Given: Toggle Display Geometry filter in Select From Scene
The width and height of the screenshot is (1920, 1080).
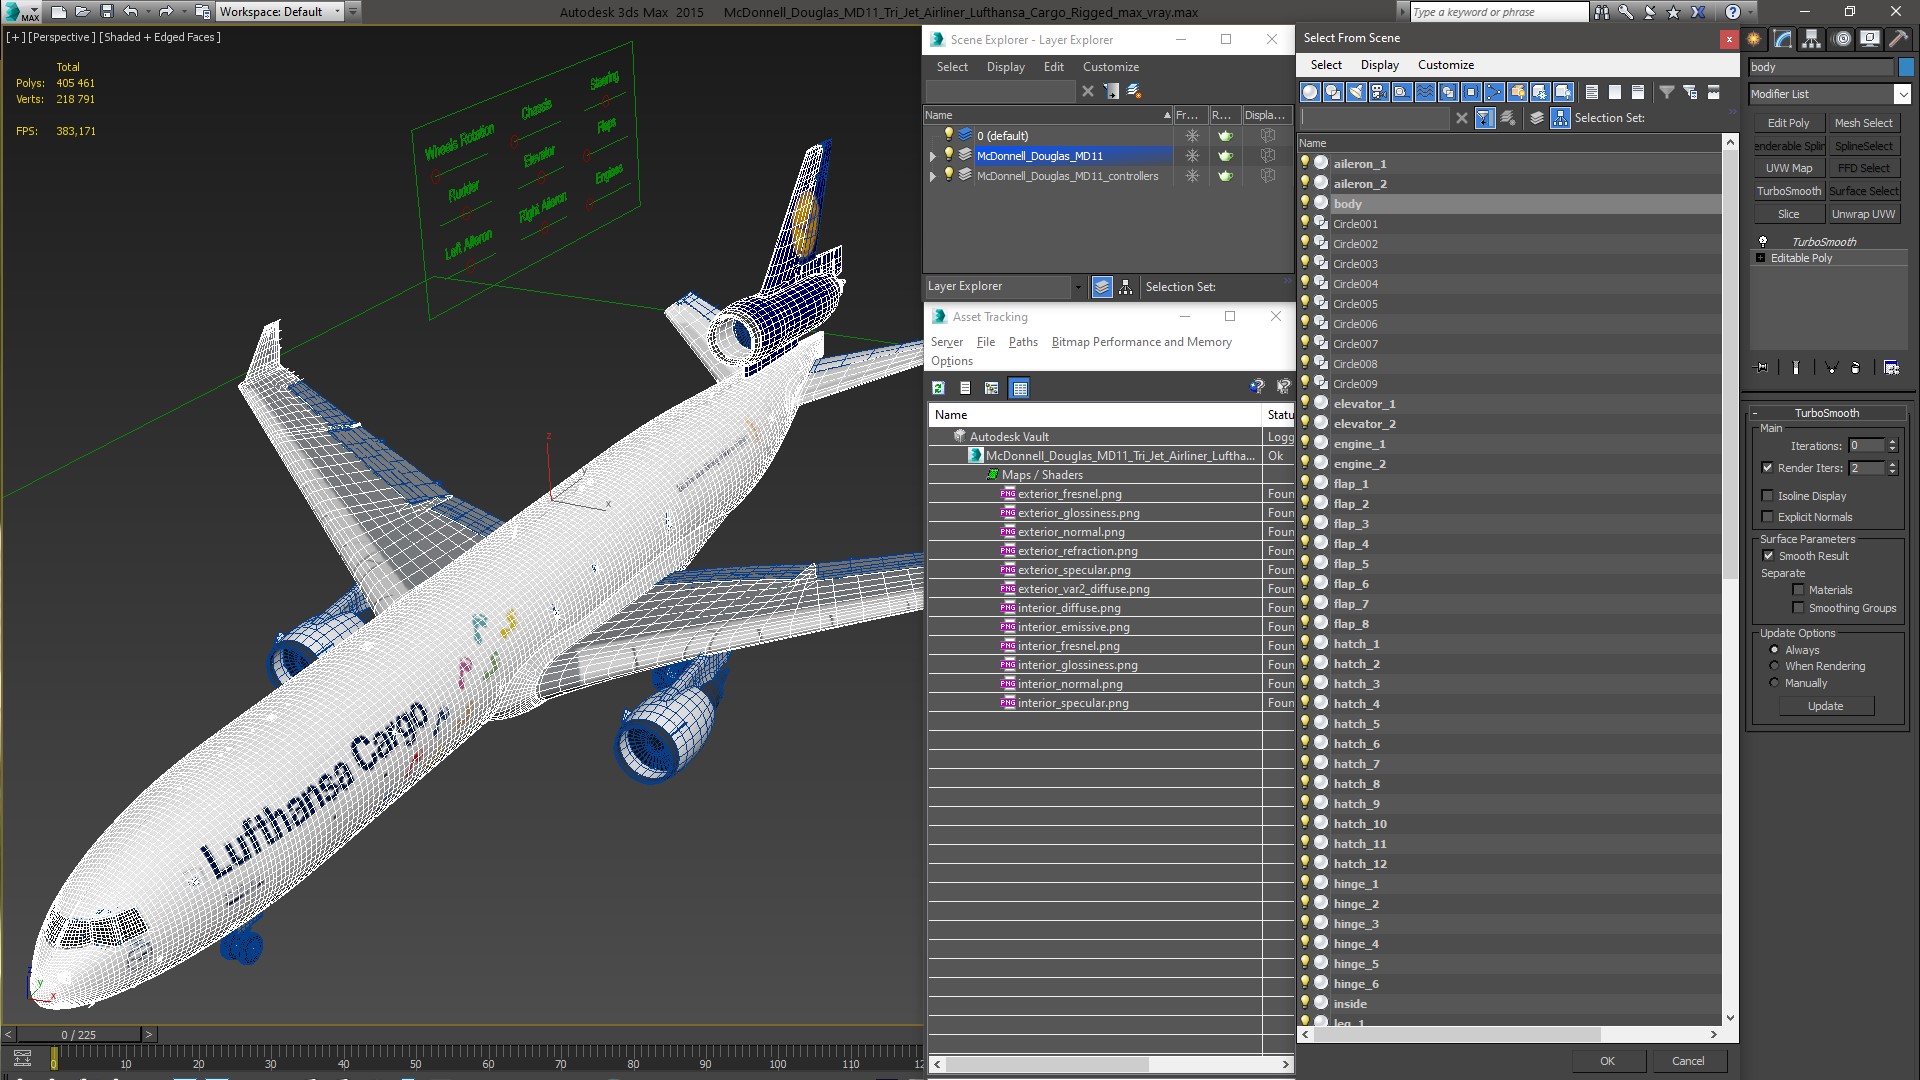Looking at the screenshot, I should (1310, 92).
